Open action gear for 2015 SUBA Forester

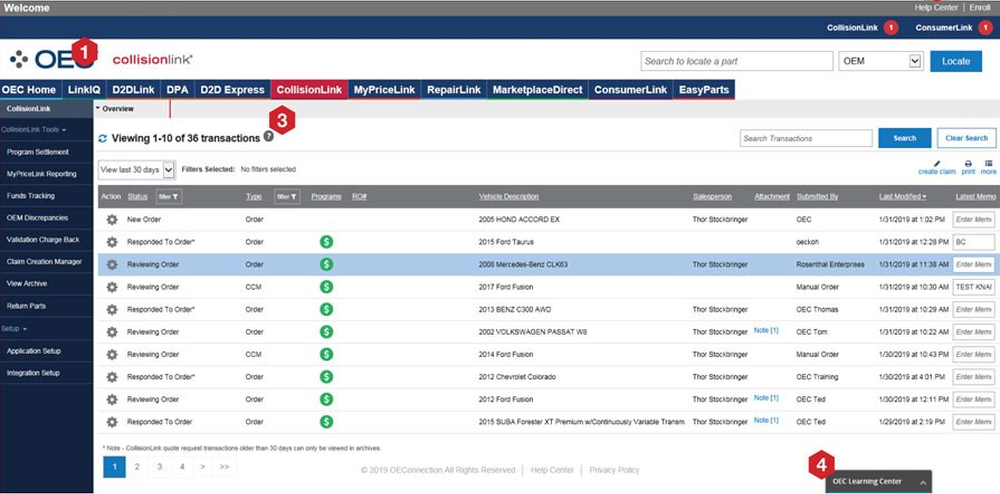pos(112,422)
